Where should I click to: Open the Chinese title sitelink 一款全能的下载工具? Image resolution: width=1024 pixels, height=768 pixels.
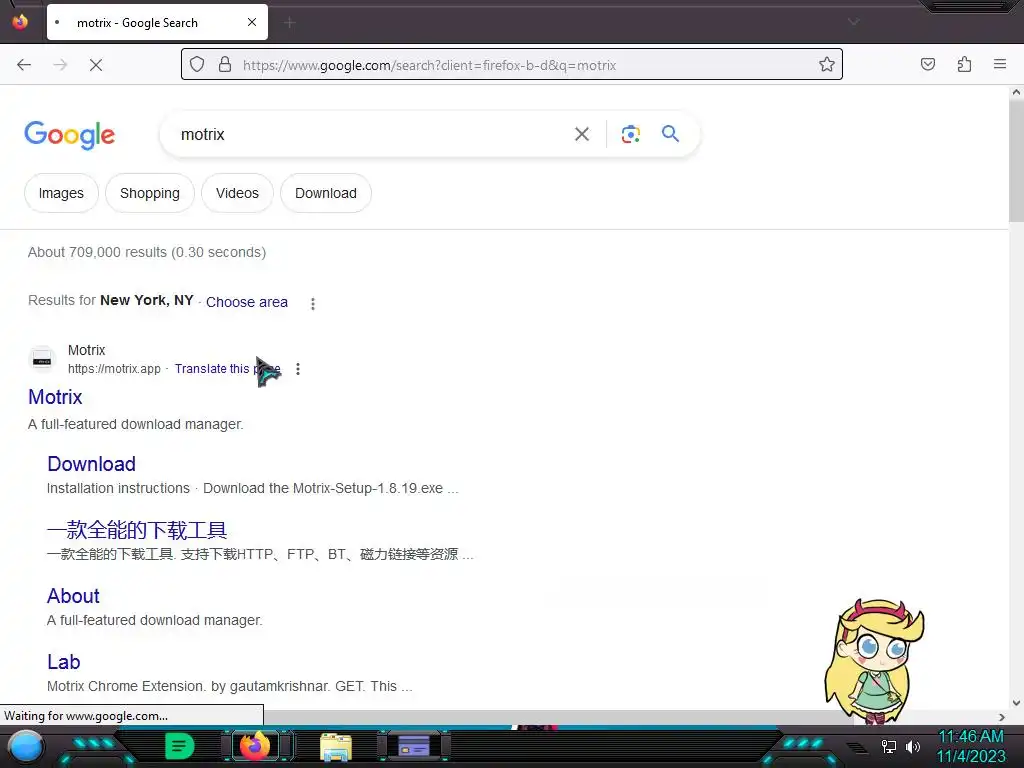pos(137,530)
